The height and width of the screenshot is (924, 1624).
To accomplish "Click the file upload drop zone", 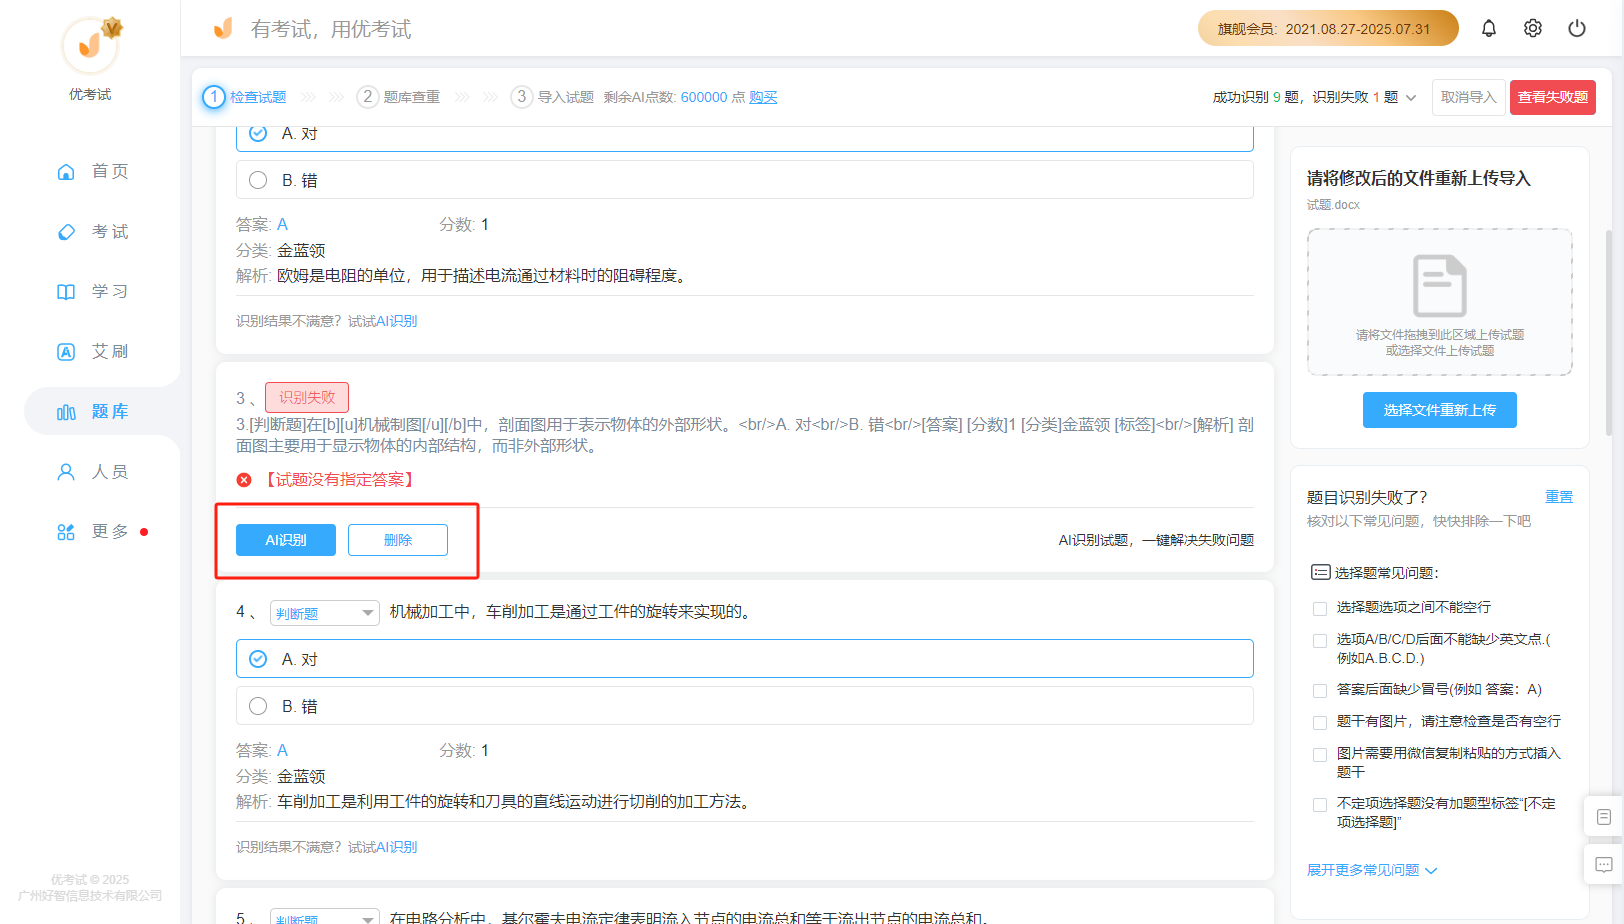I will [1440, 302].
